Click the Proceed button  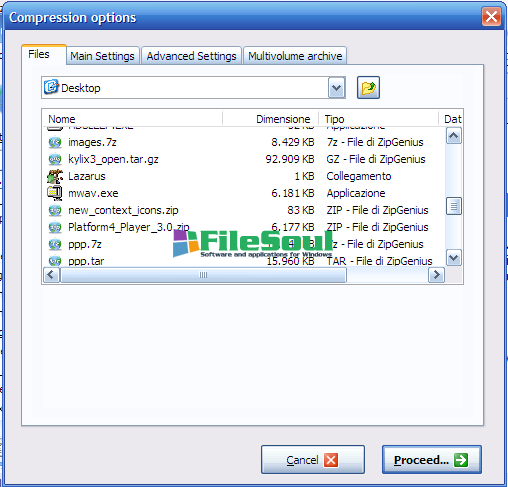pyautogui.click(x=432, y=460)
